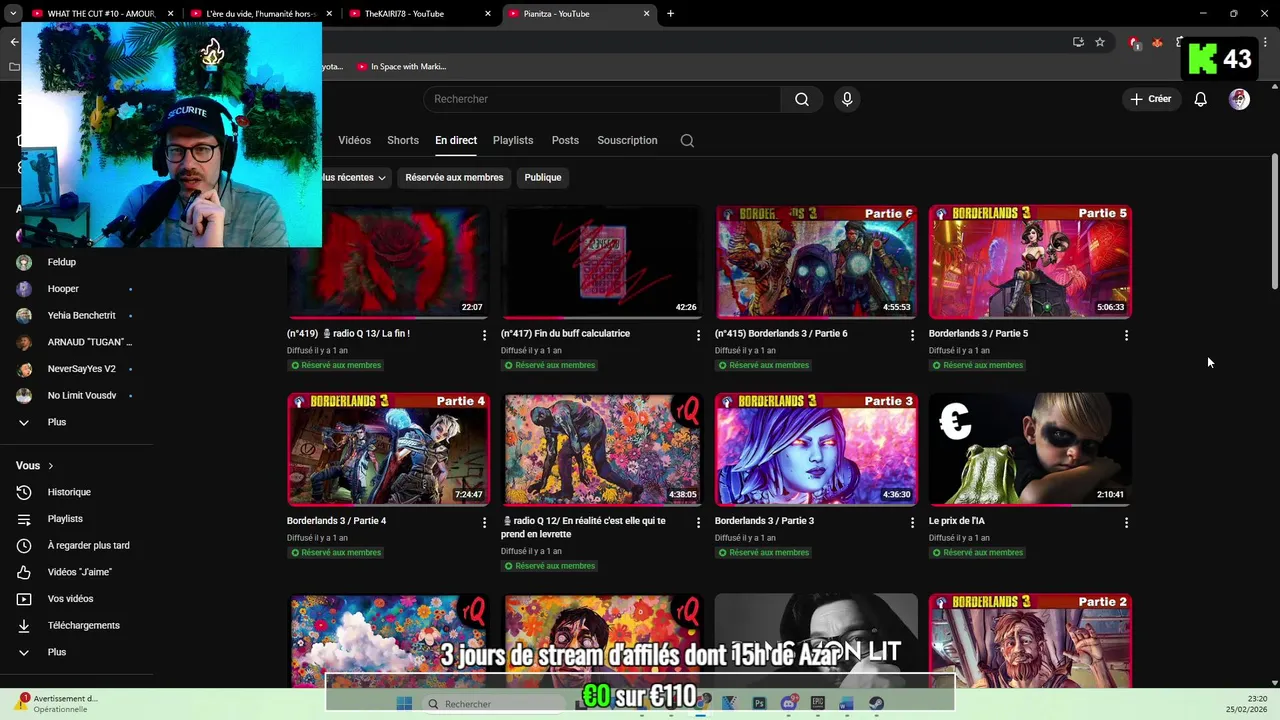This screenshot has height=720, width=1280.
Task: Open options for Borderlands 3 / Partie 5
Action: [1126, 335]
